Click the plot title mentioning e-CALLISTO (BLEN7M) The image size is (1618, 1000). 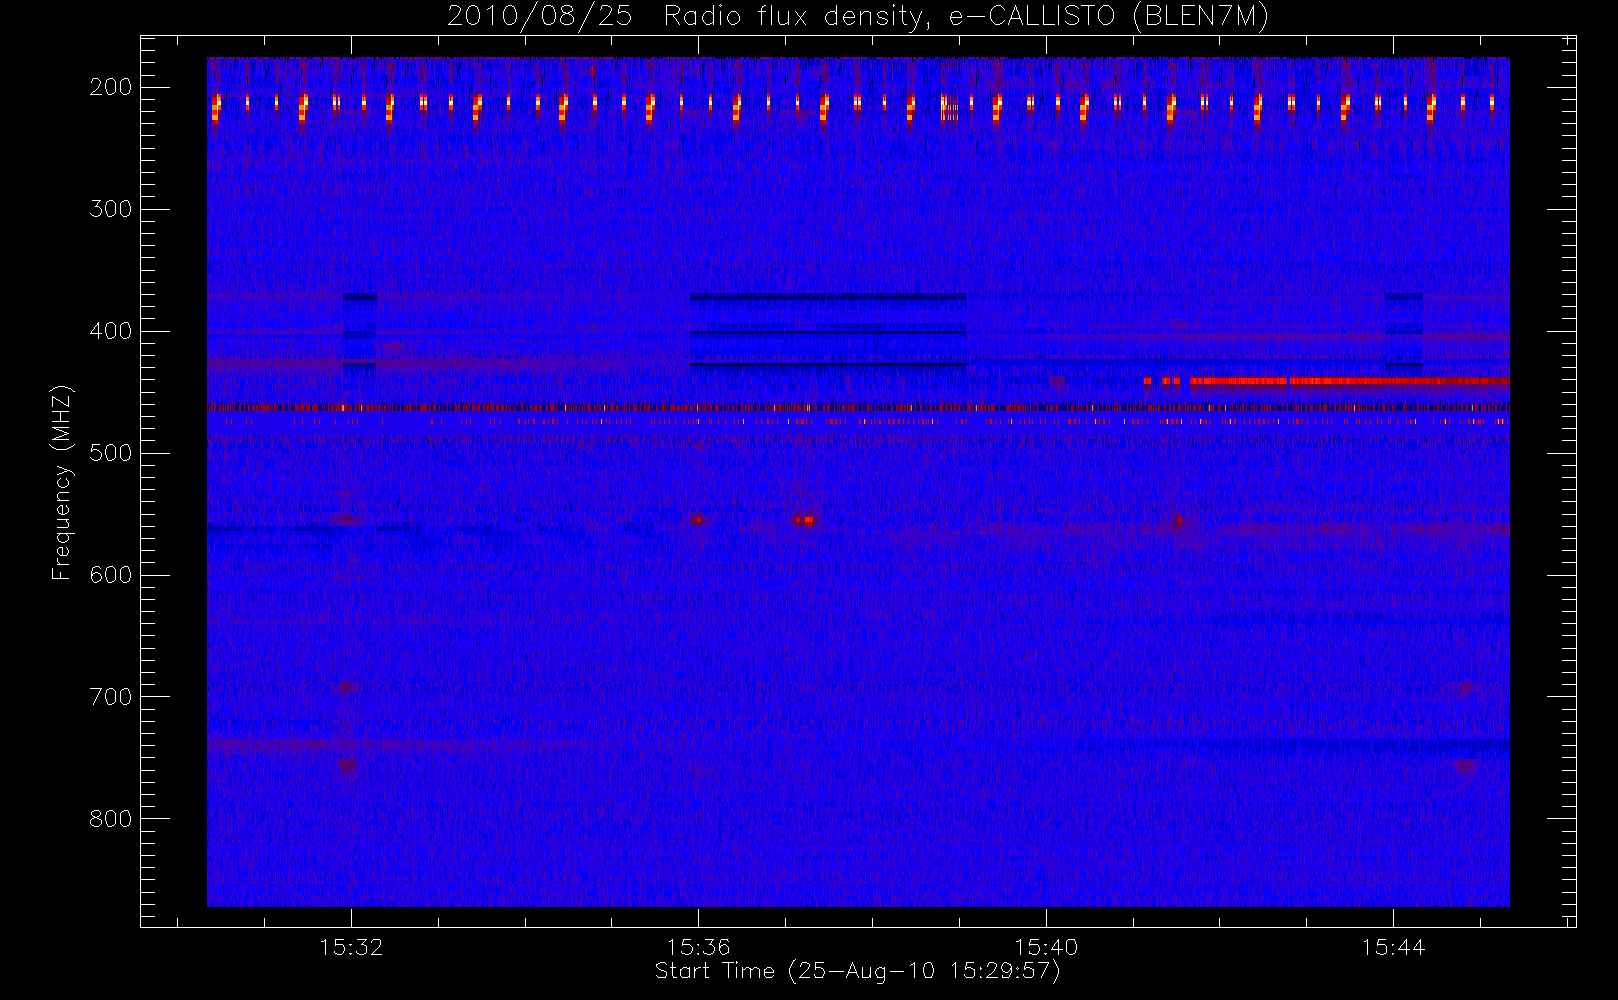pos(858,16)
